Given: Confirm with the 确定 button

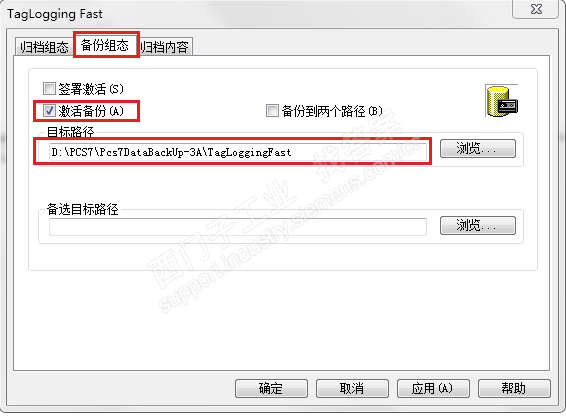Looking at the screenshot, I should [x=271, y=388].
